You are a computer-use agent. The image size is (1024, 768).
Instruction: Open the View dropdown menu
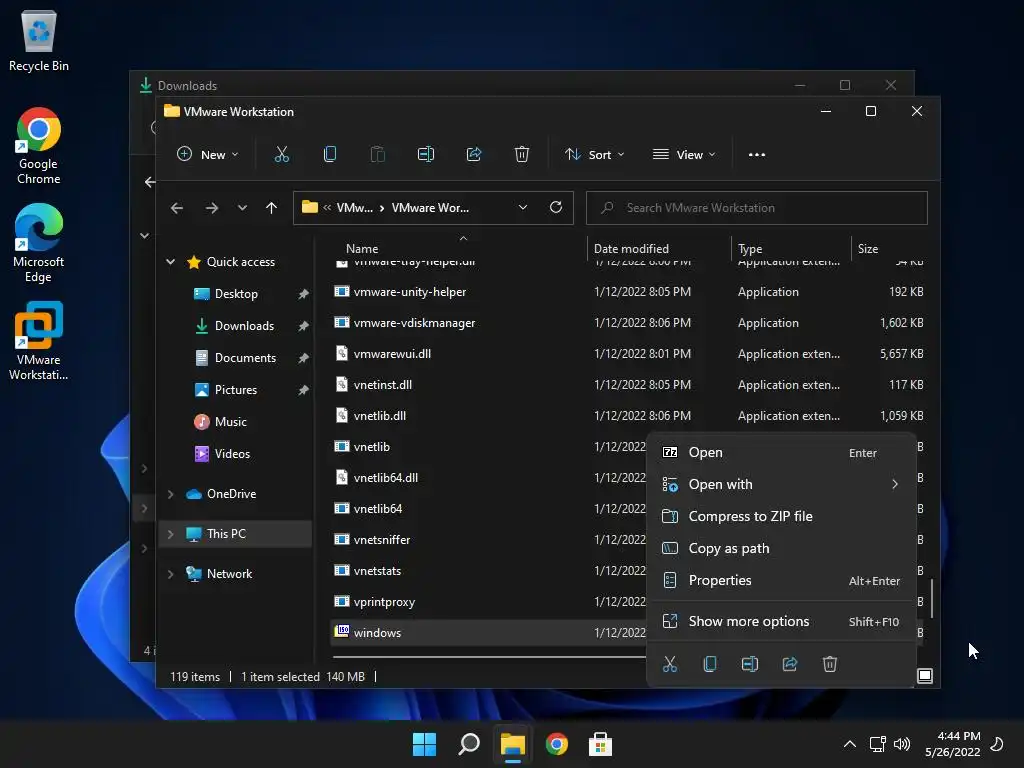tap(684, 155)
